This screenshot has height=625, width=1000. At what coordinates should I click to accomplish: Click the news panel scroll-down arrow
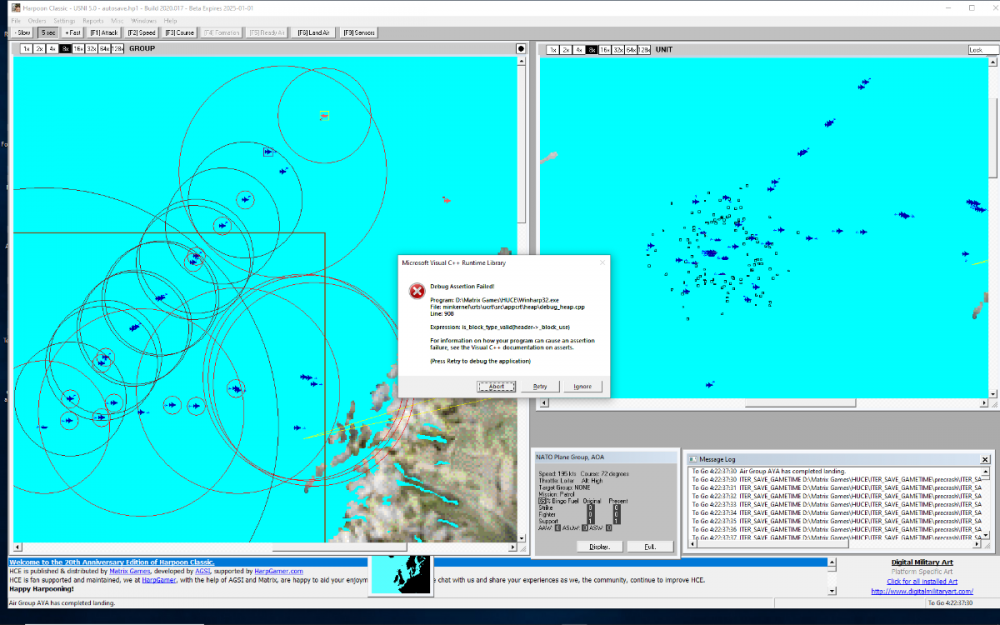pyautogui.click(x=832, y=591)
